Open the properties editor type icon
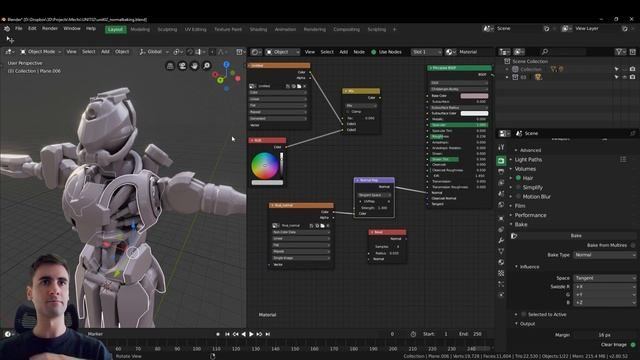 [x=504, y=133]
